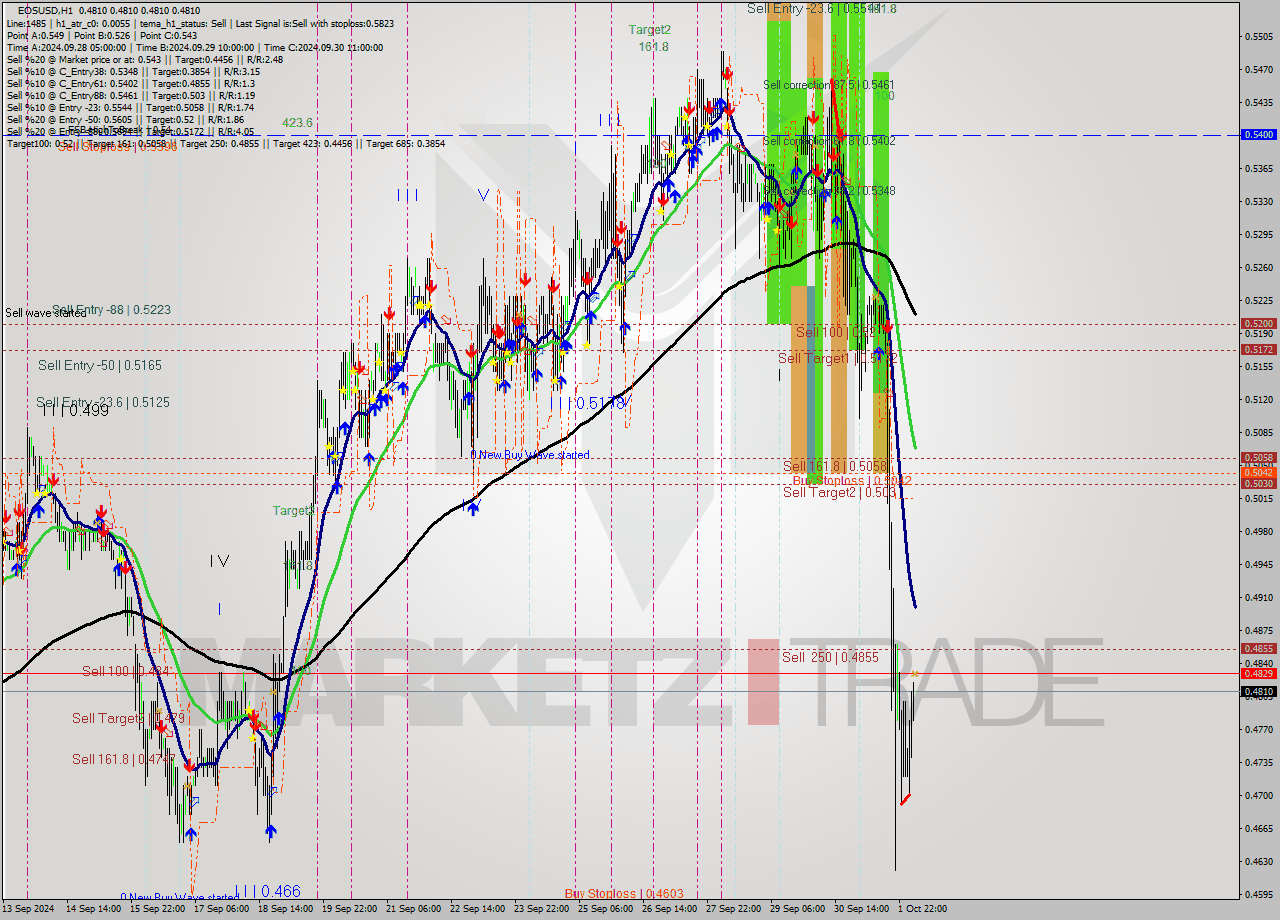Click the blue up arrow below the 18 Sep 14:00 low
1280x920 pixels.
(271, 830)
